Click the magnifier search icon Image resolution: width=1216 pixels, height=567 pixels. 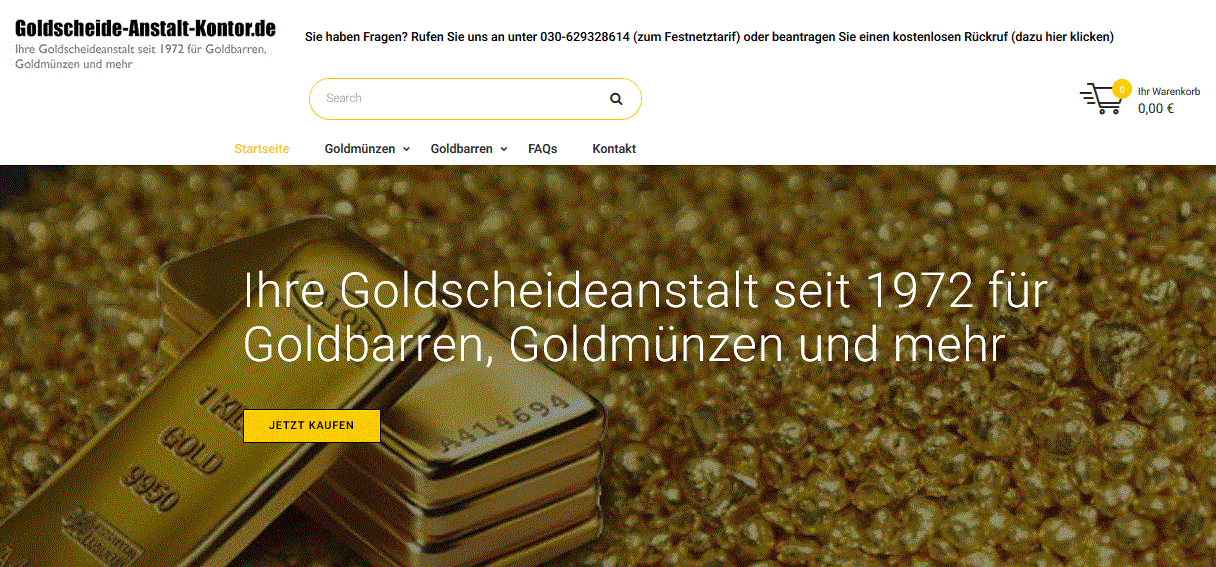pos(616,99)
